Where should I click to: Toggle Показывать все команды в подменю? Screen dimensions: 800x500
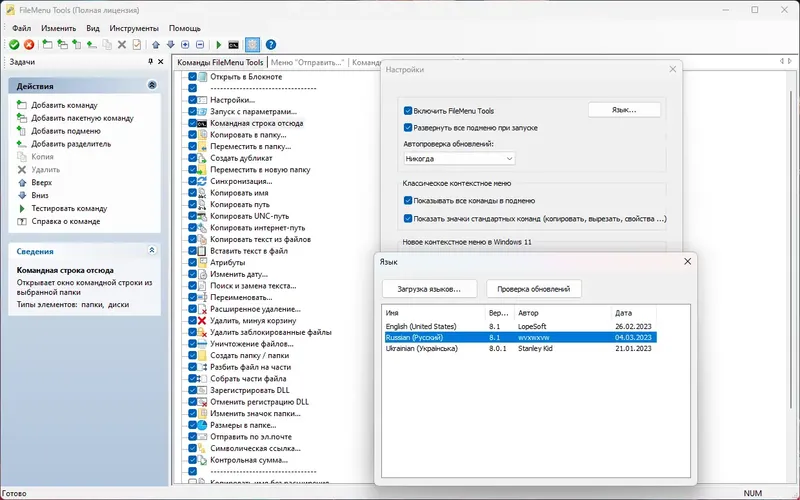[x=408, y=201]
